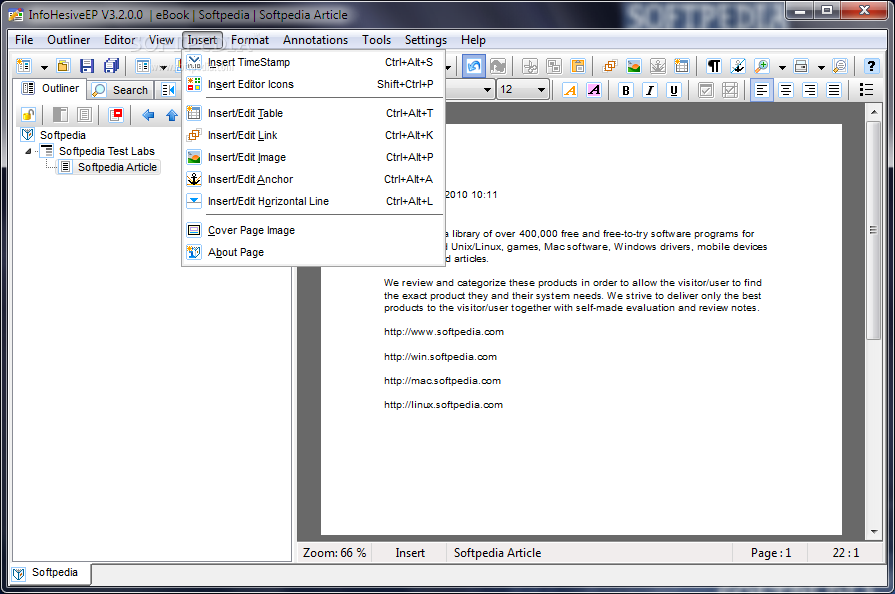
Task: Select Softpedia Article in the tree
Action: (117, 167)
